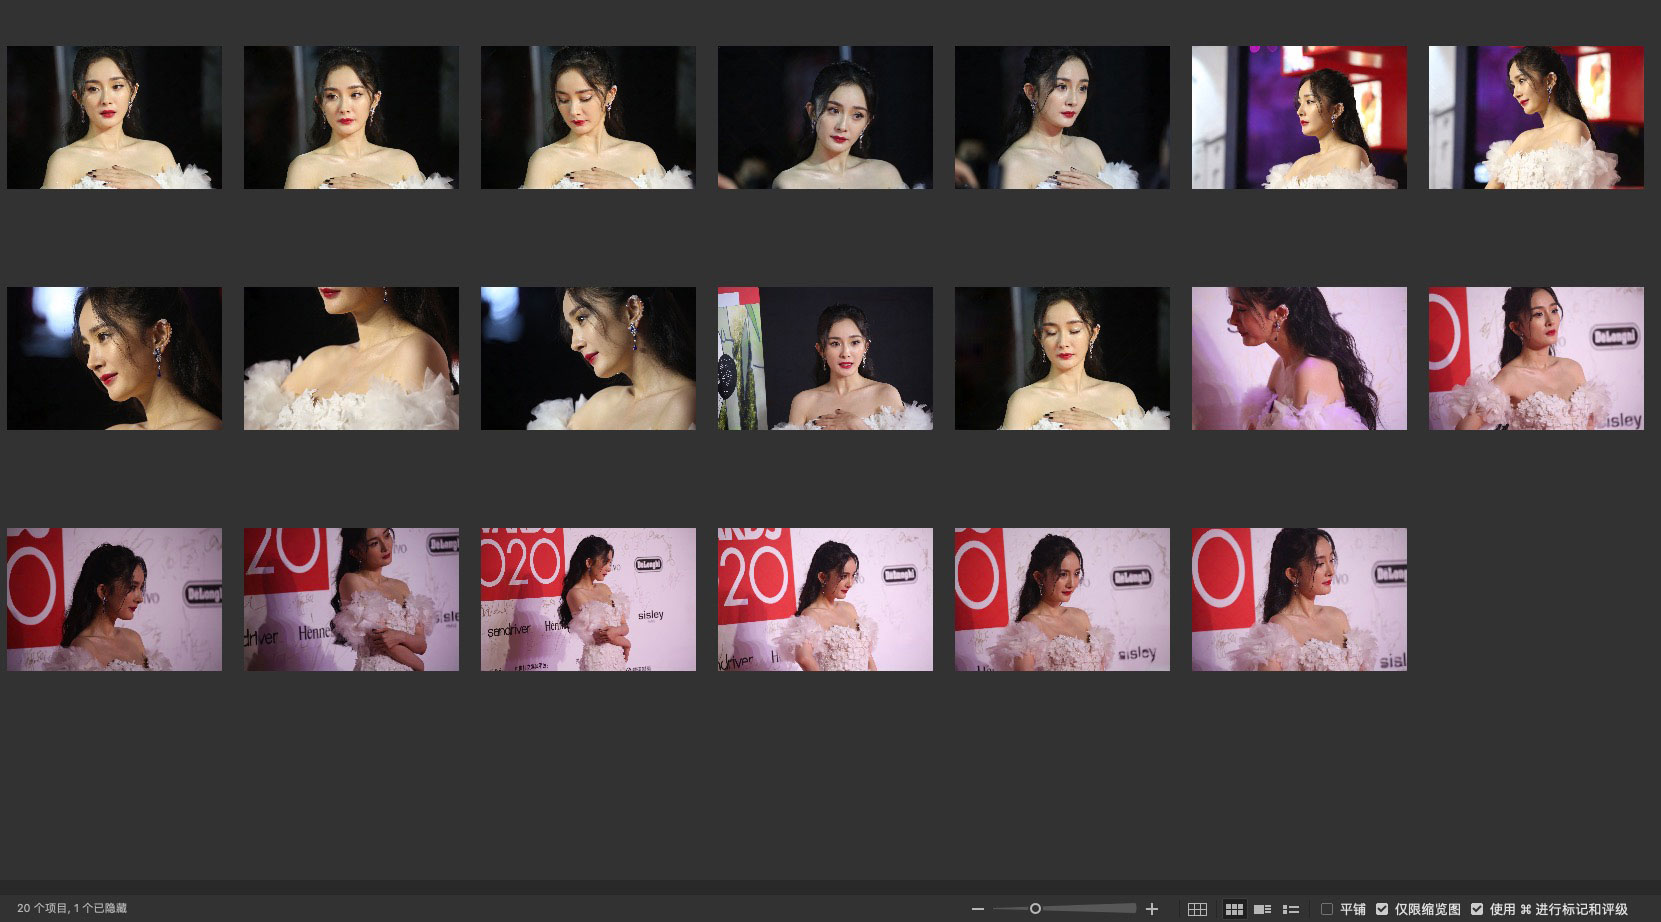Click the minus icon to shrink thumbnails
This screenshot has height=922, width=1661.
tap(977, 909)
